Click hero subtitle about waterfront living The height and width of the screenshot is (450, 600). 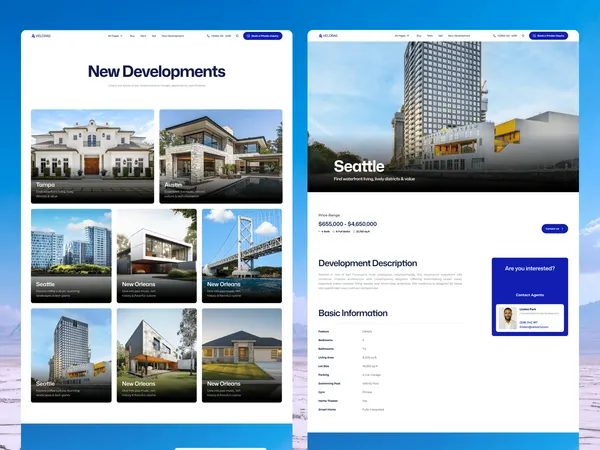[374, 179]
